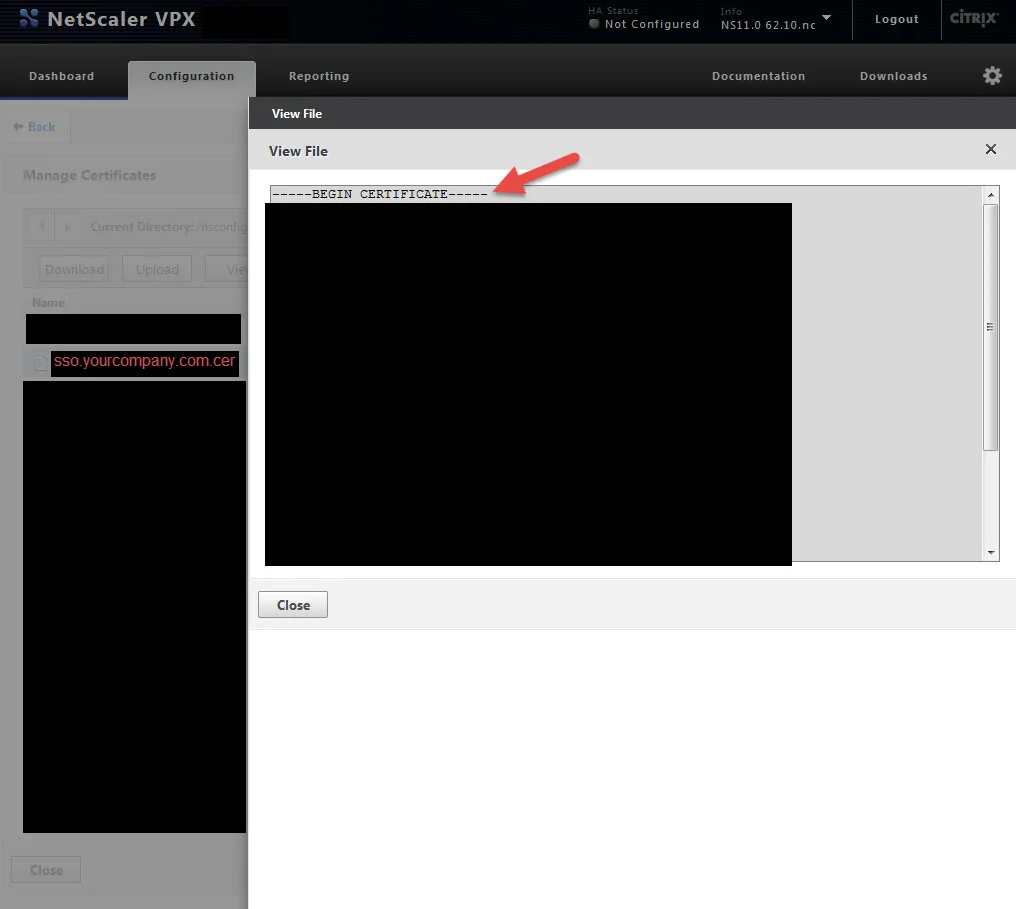
Task: Click the Close button in Manage Certificates
Action: [x=46, y=869]
